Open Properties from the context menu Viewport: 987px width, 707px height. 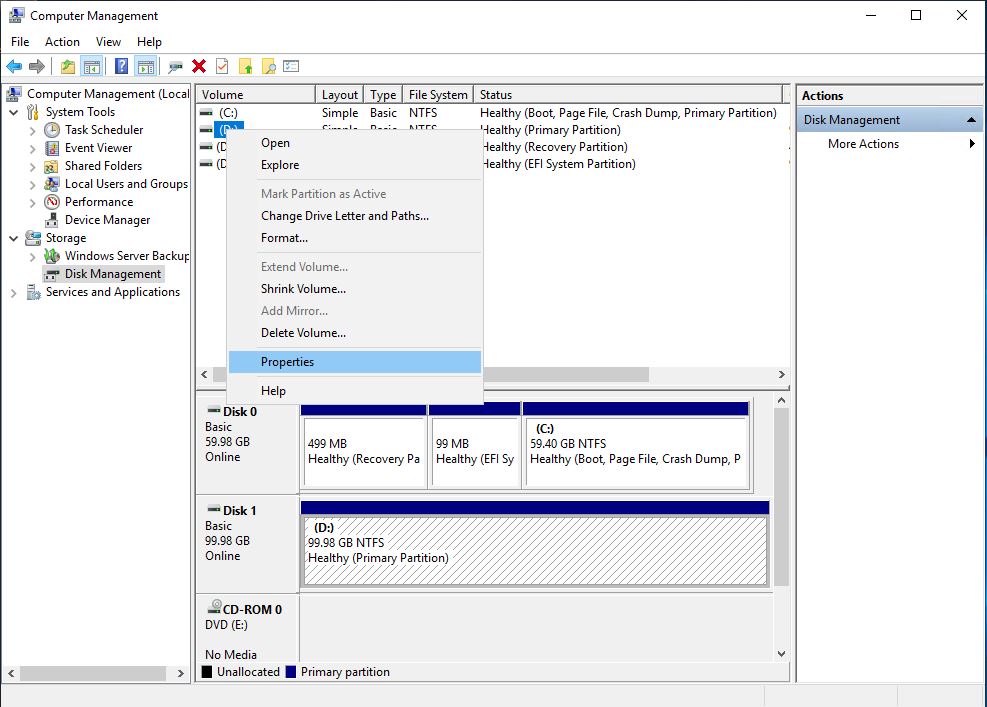point(354,362)
